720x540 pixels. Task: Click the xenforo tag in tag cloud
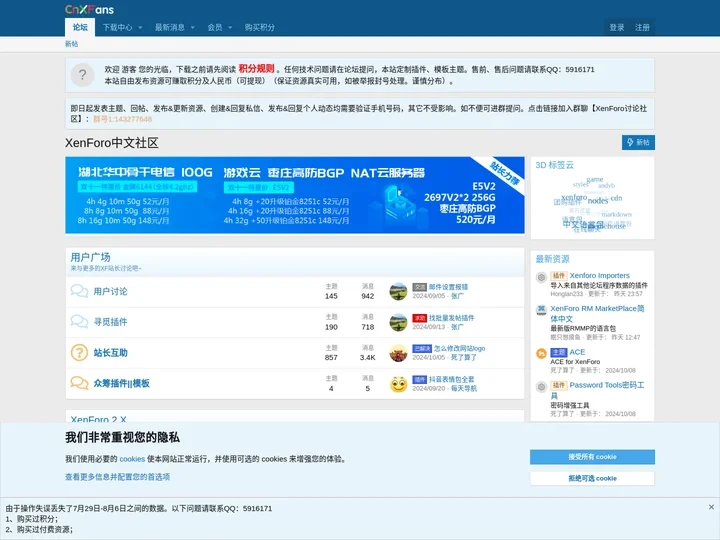point(574,197)
